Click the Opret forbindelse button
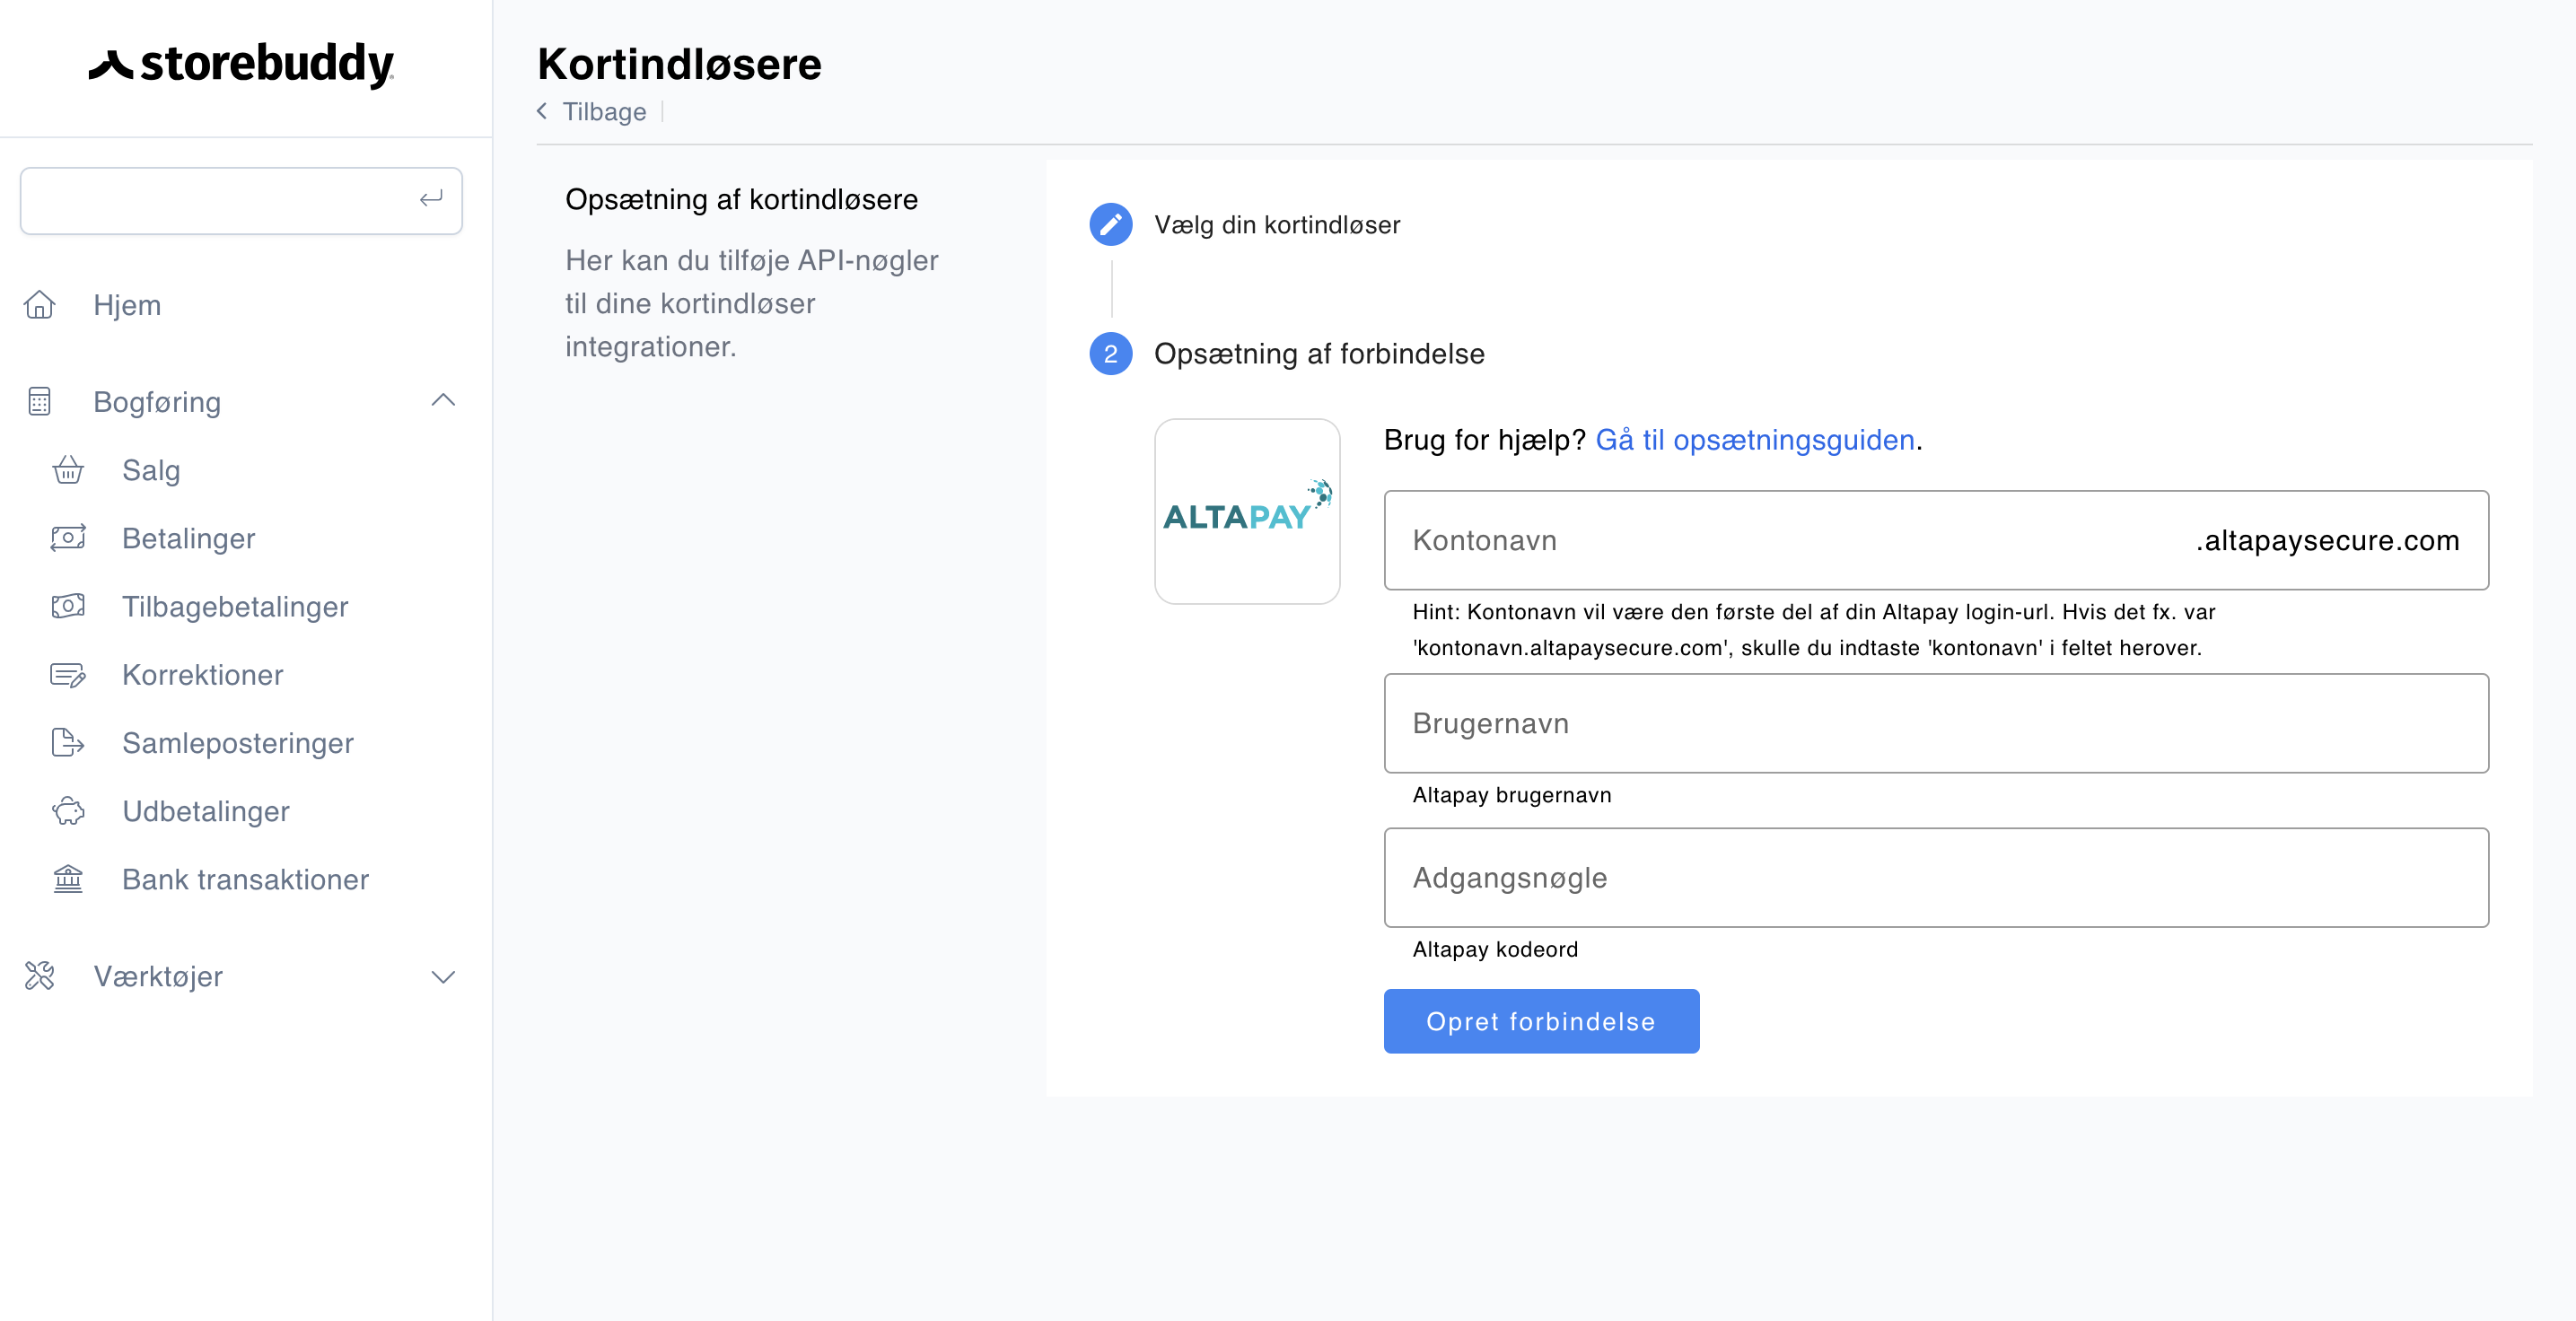The image size is (2576, 1321). click(1541, 1021)
